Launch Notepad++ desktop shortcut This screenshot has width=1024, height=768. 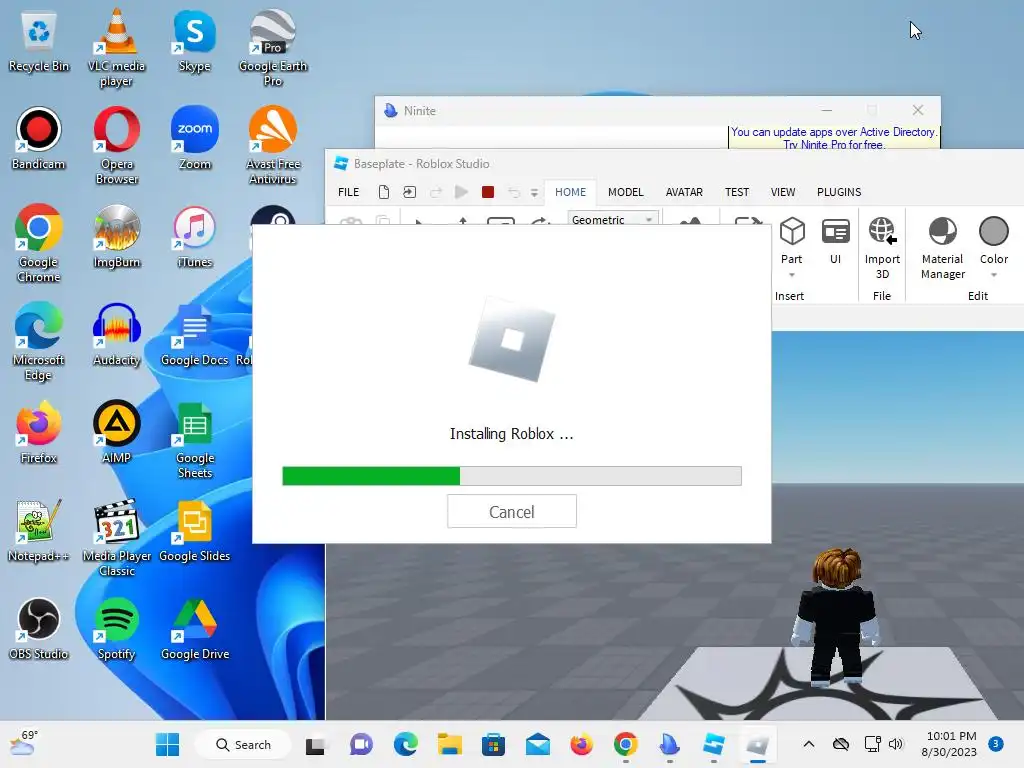point(39,530)
